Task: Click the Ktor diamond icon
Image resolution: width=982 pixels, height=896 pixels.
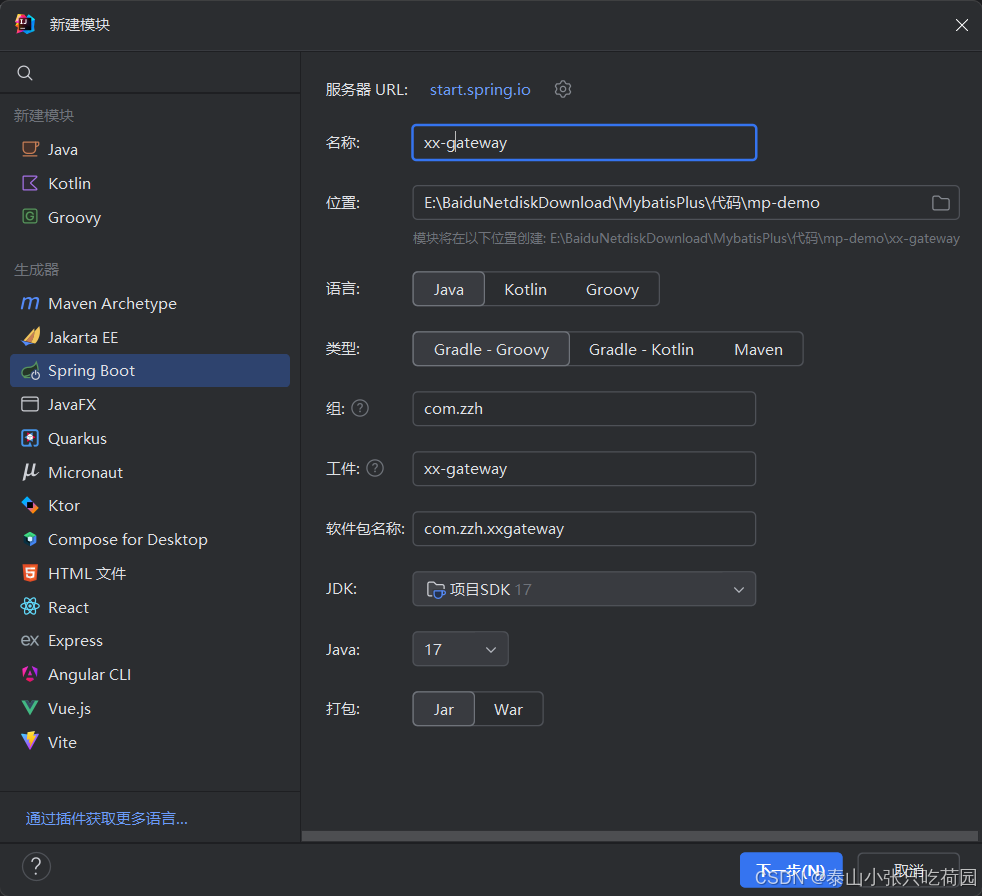Action: 30,505
